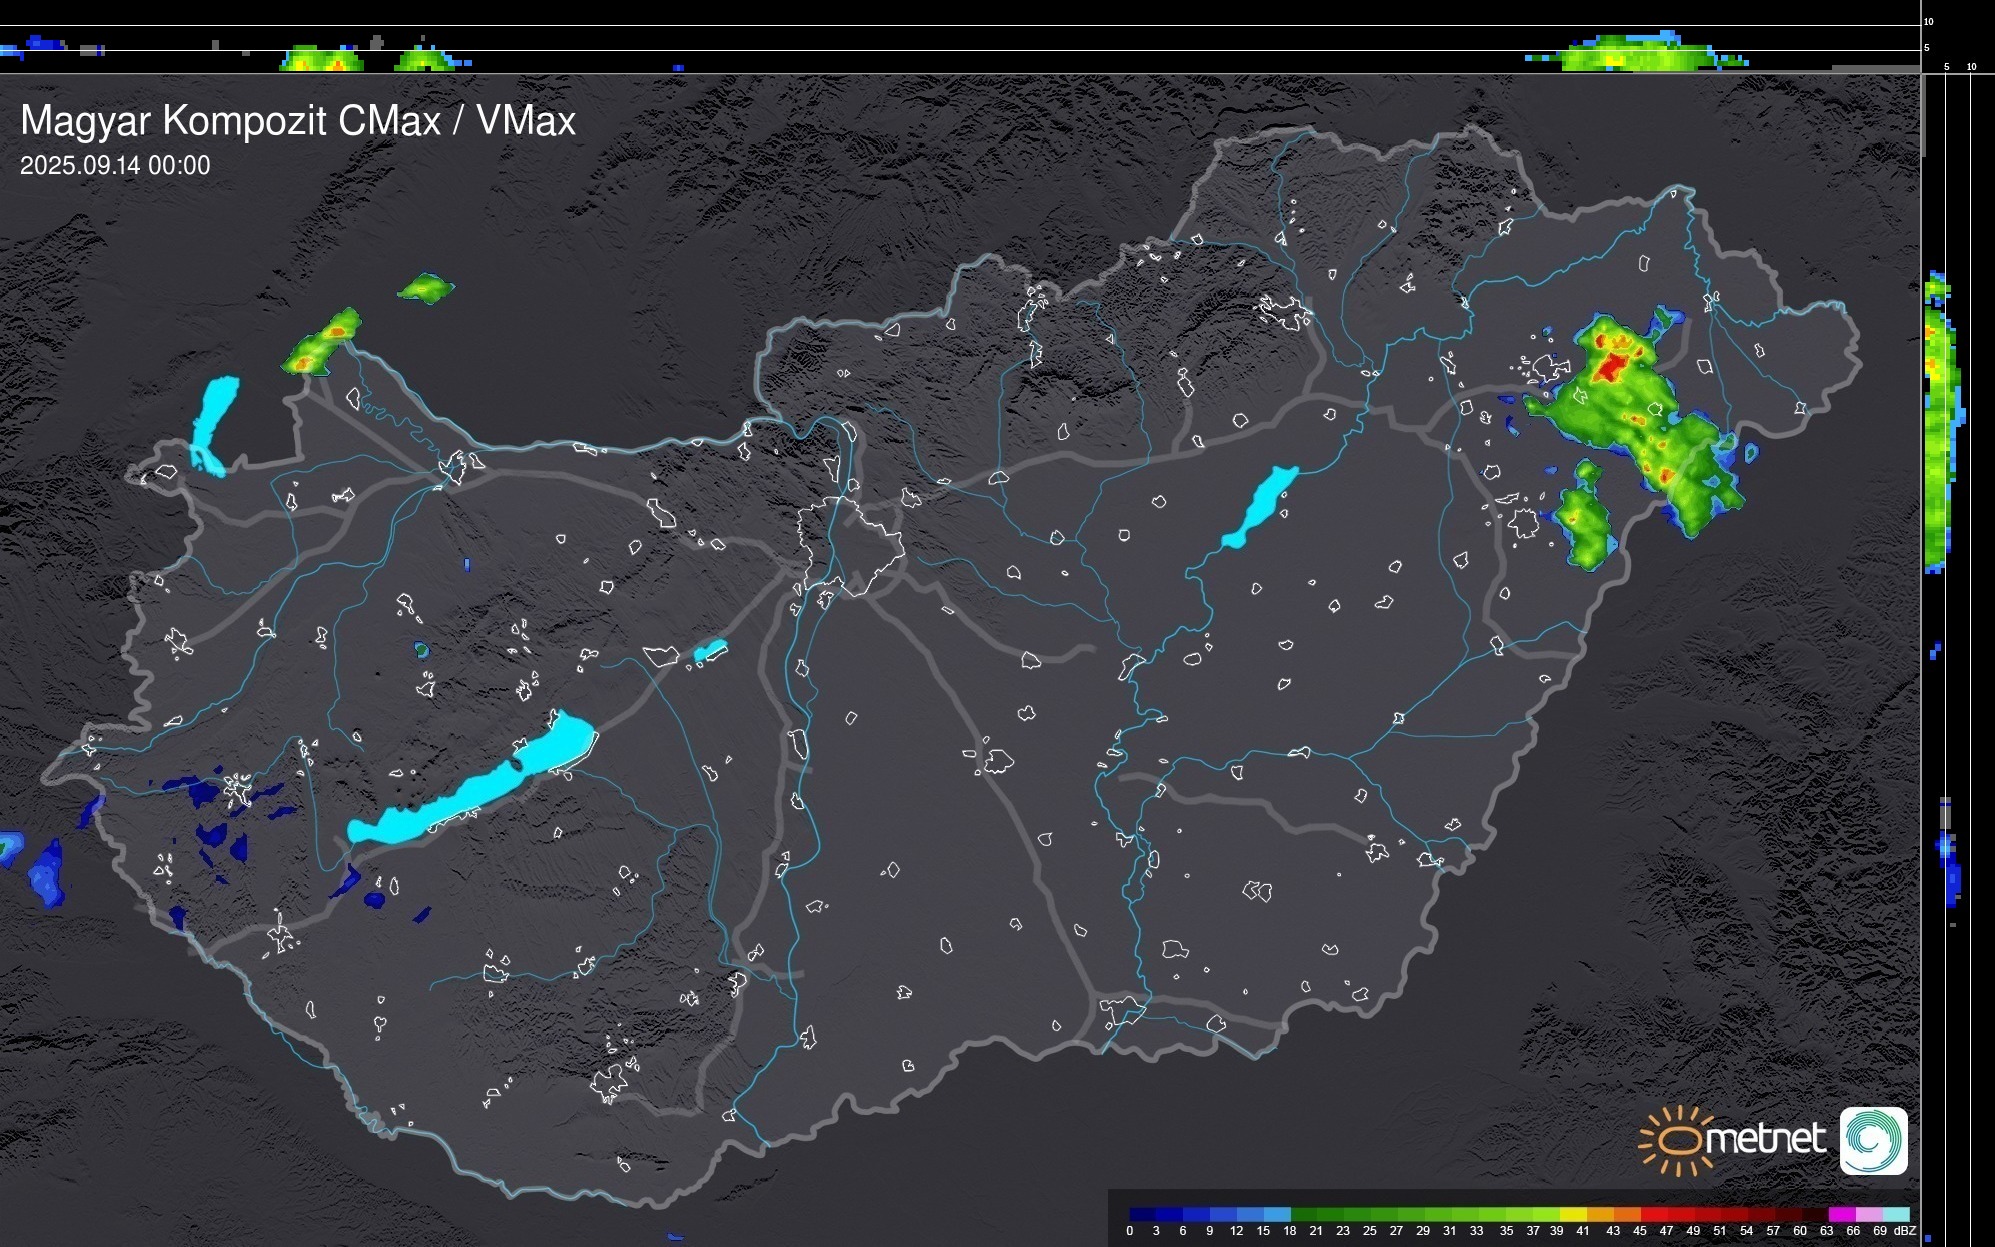Click the 2025.09.14 00:00 timestamp
The image size is (1995, 1247).
pos(115,166)
